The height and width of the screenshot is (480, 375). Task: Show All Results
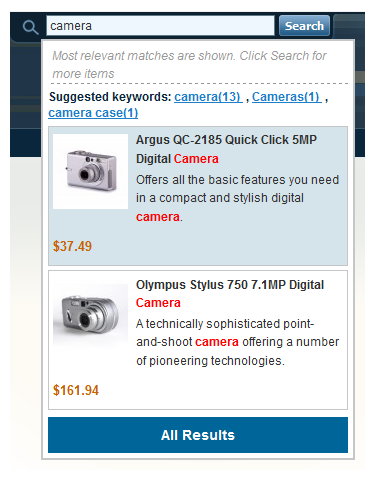tap(198, 435)
